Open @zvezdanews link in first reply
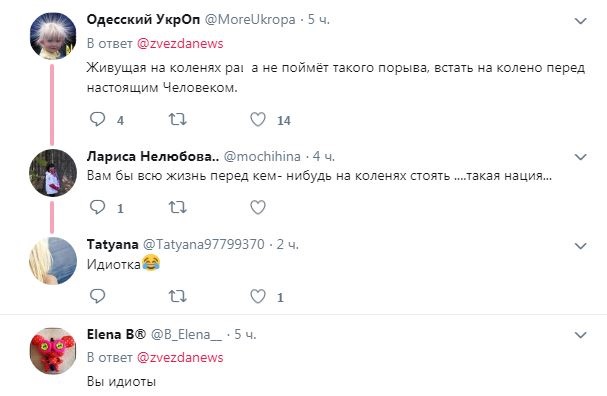Image resolution: width=607 pixels, height=396 pixels. 180,43
